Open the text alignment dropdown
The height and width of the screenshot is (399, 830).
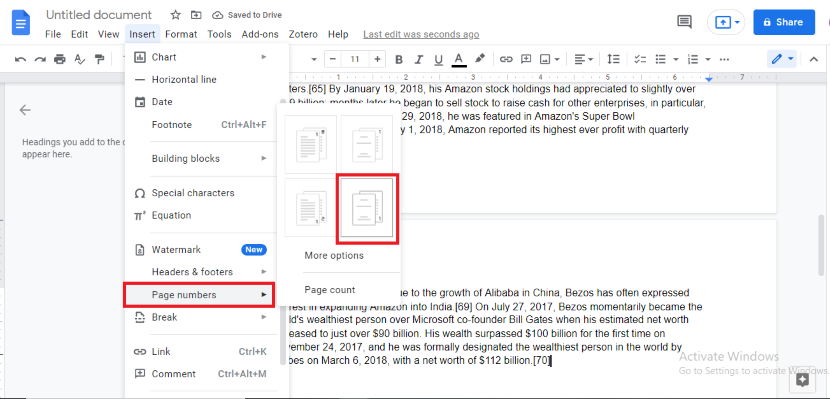click(x=584, y=59)
